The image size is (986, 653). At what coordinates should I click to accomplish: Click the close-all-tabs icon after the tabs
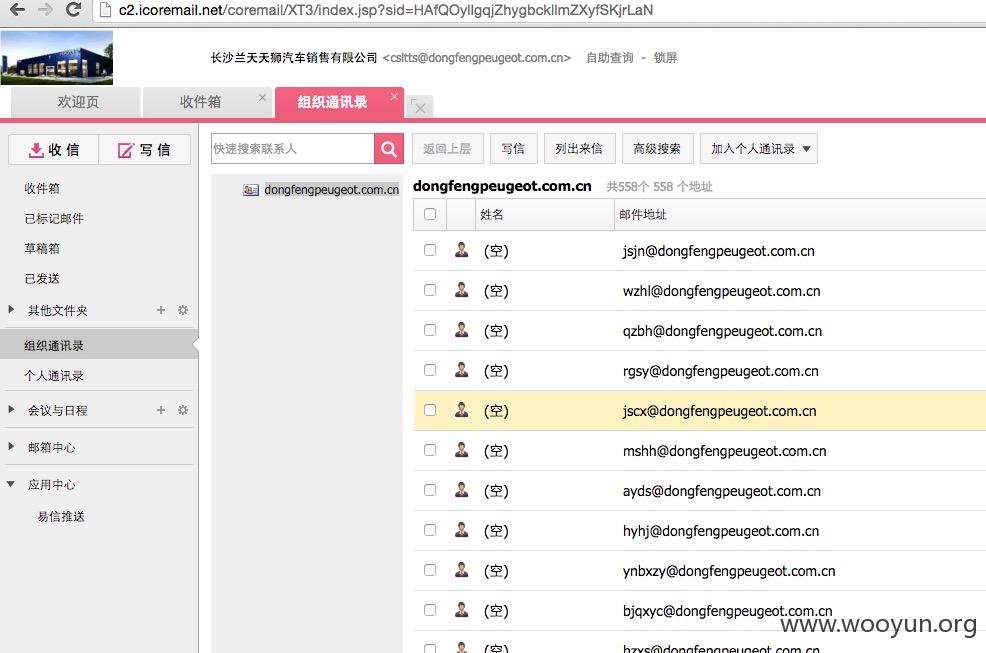coord(419,106)
